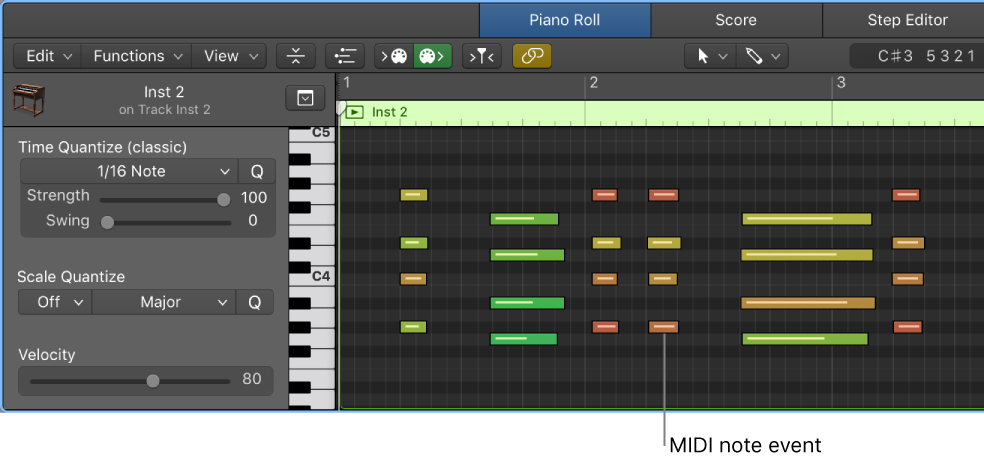This screenshot has width=984, height=462.
Task: Adjust the Velocity slider
Action: pos(152,381)
